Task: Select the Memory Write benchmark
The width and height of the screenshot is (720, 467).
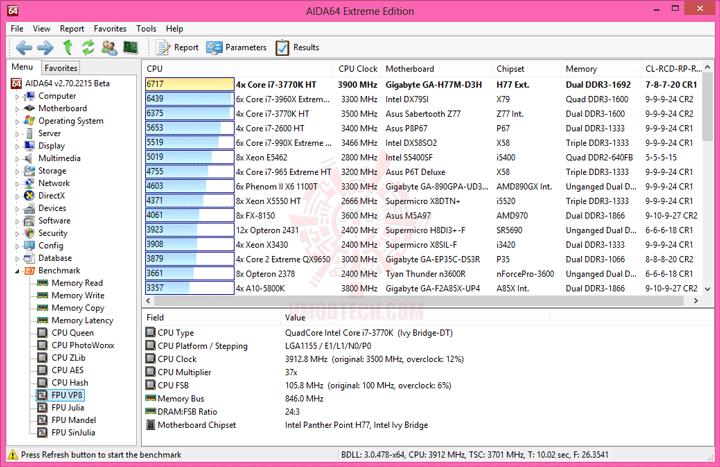Action: (78, 295)
